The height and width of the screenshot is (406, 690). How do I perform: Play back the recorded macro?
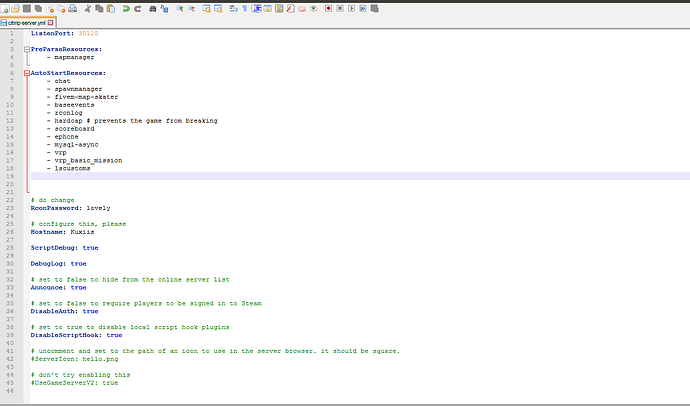click(x=351, y=8)
